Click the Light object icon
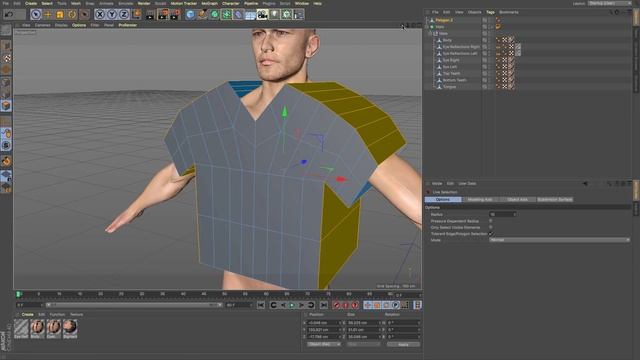 pos(275,15)
